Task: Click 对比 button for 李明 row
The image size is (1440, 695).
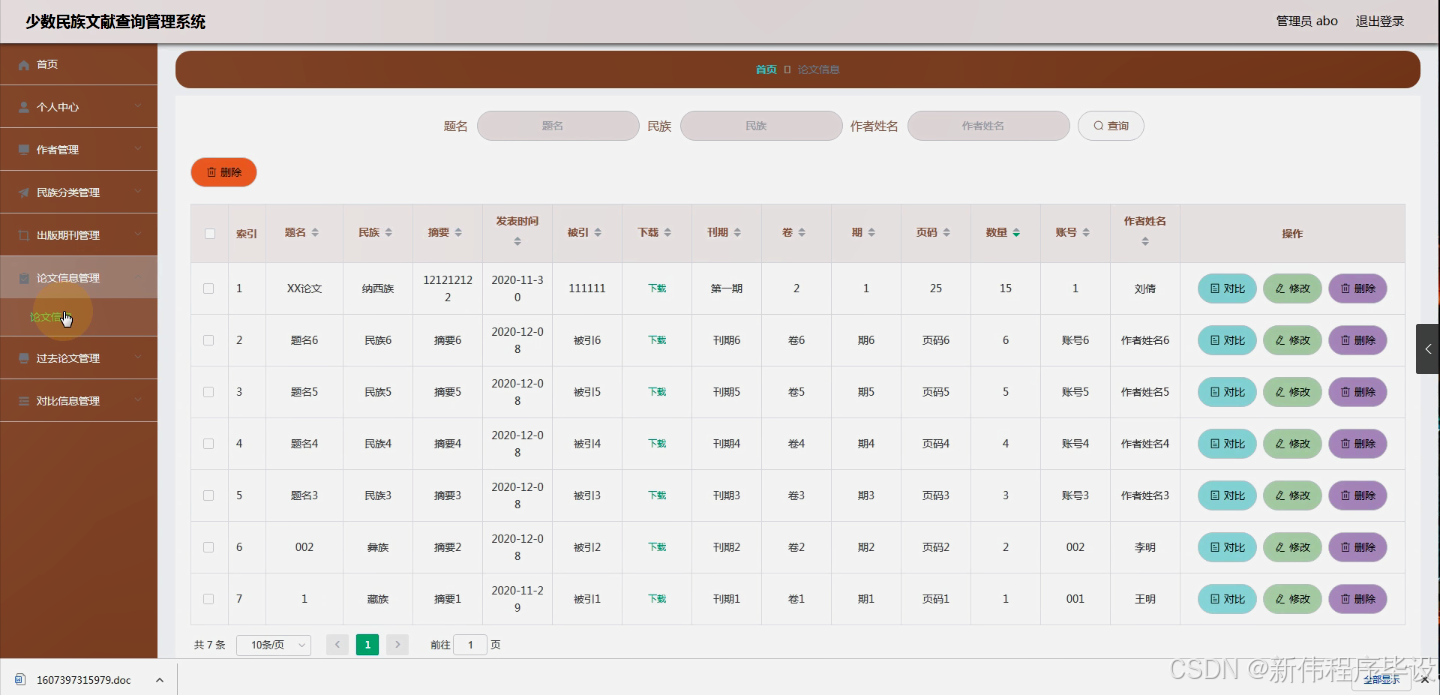Action: click(x=1227, y=547)
